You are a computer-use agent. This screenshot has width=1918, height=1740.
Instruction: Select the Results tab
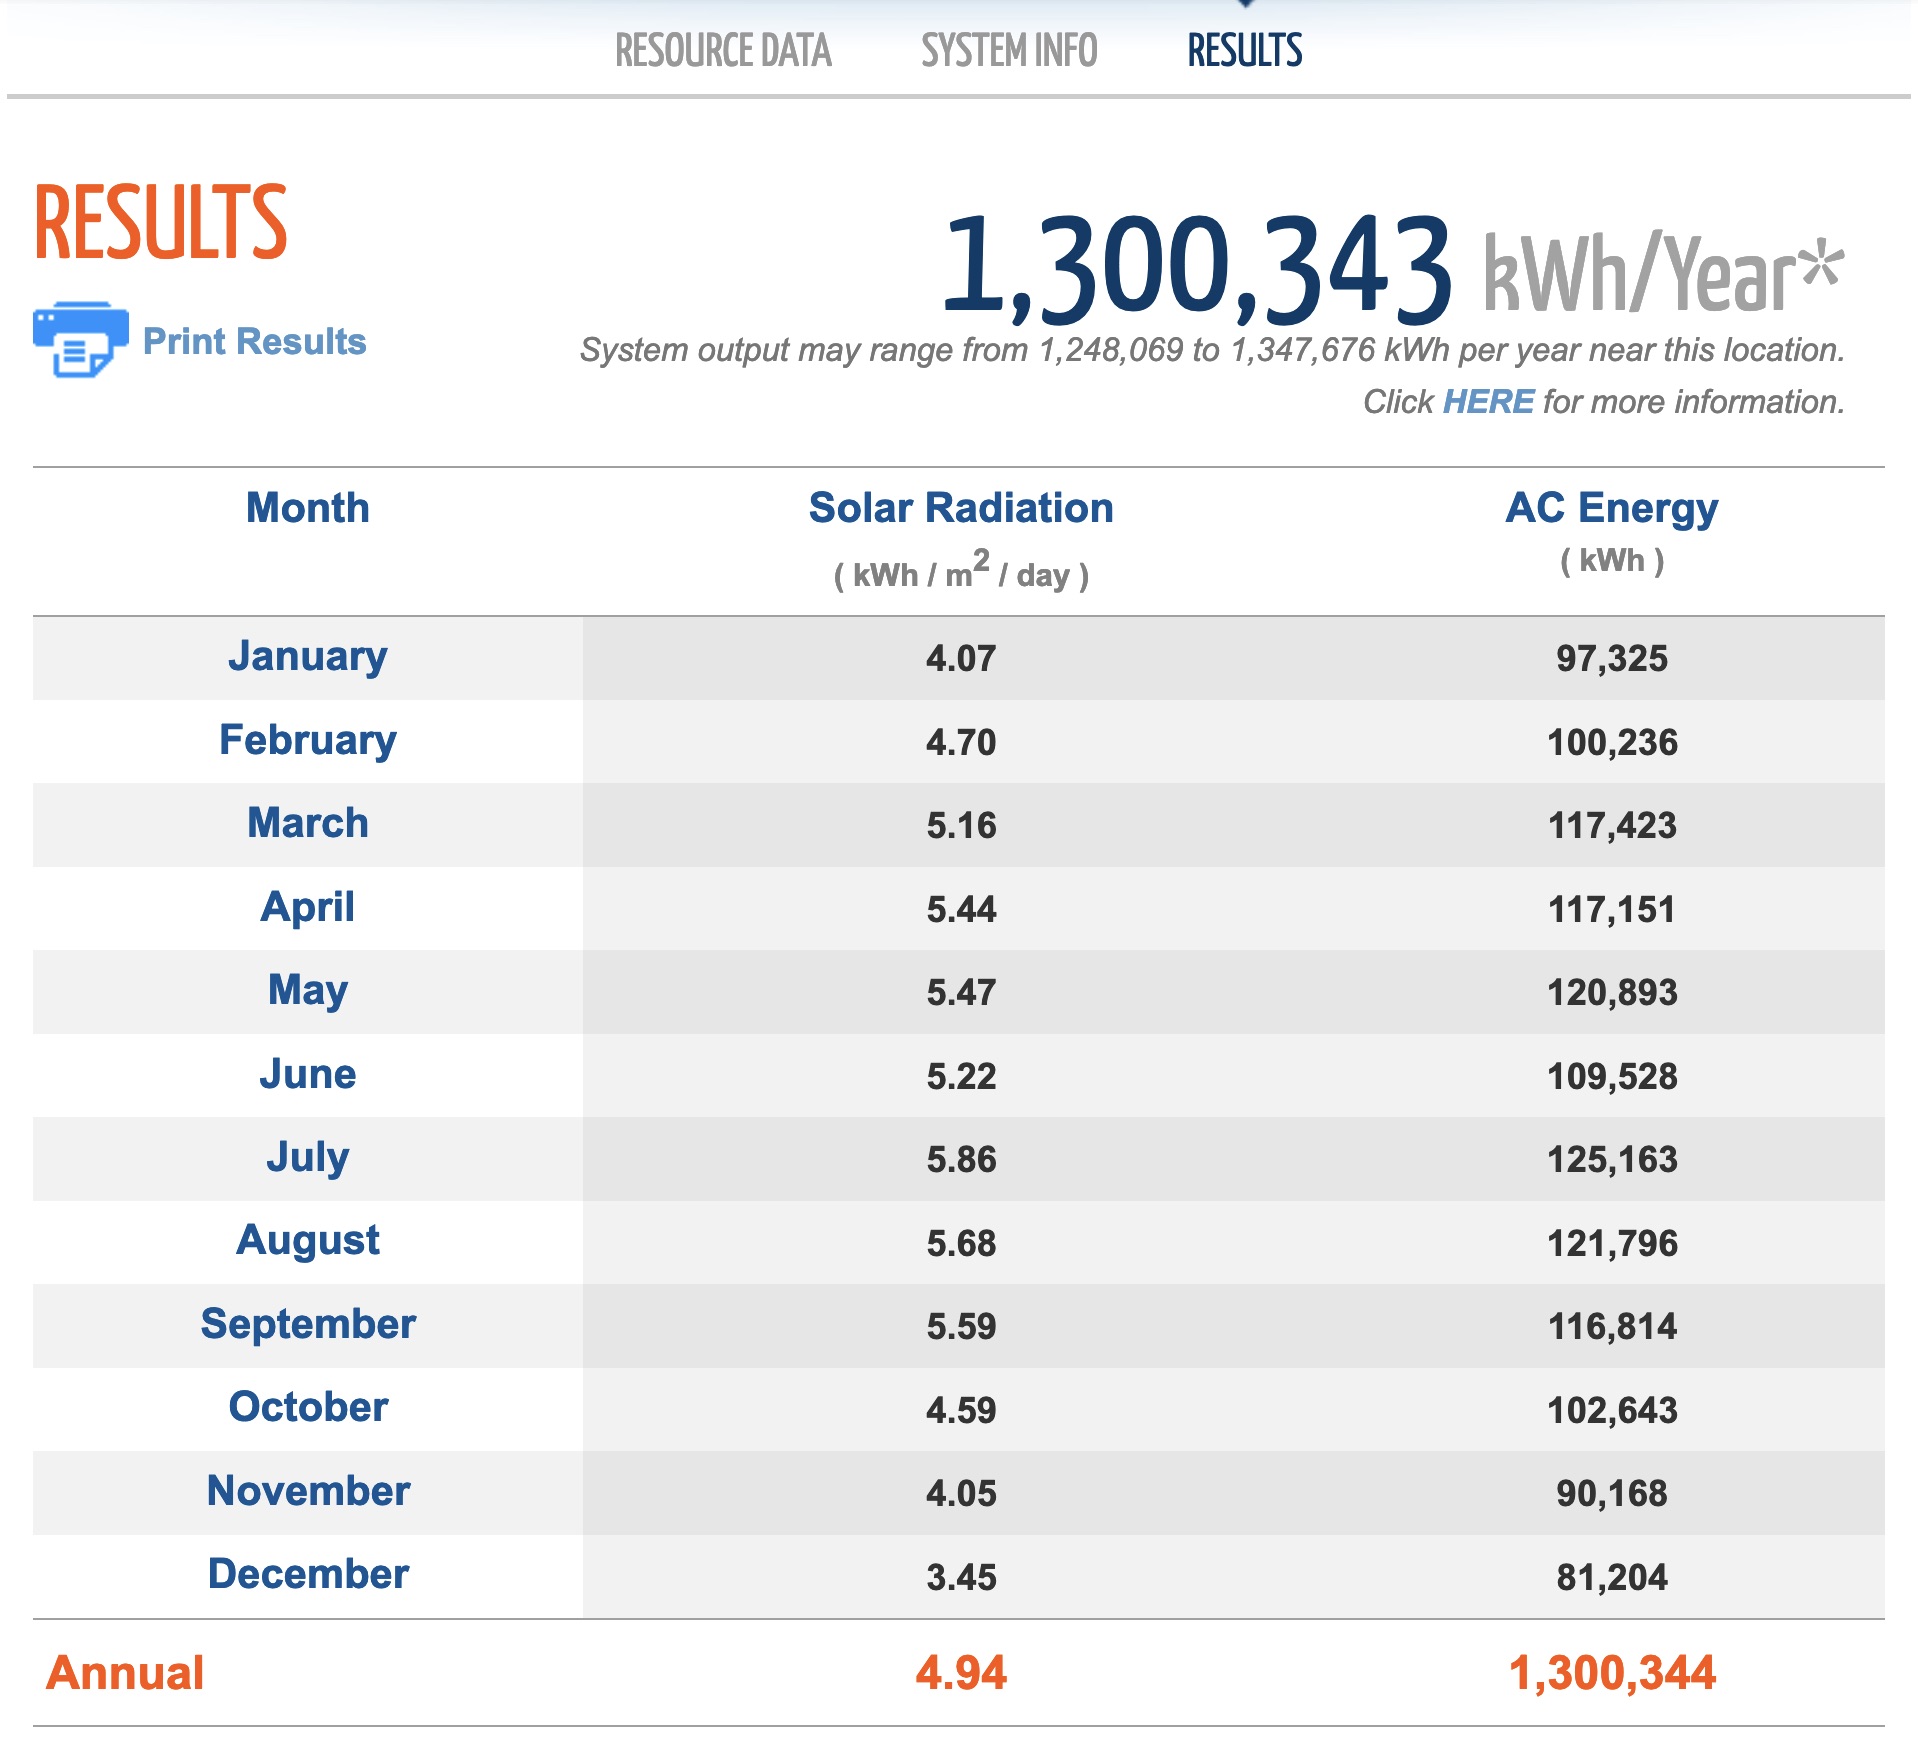click(1245, 51)
